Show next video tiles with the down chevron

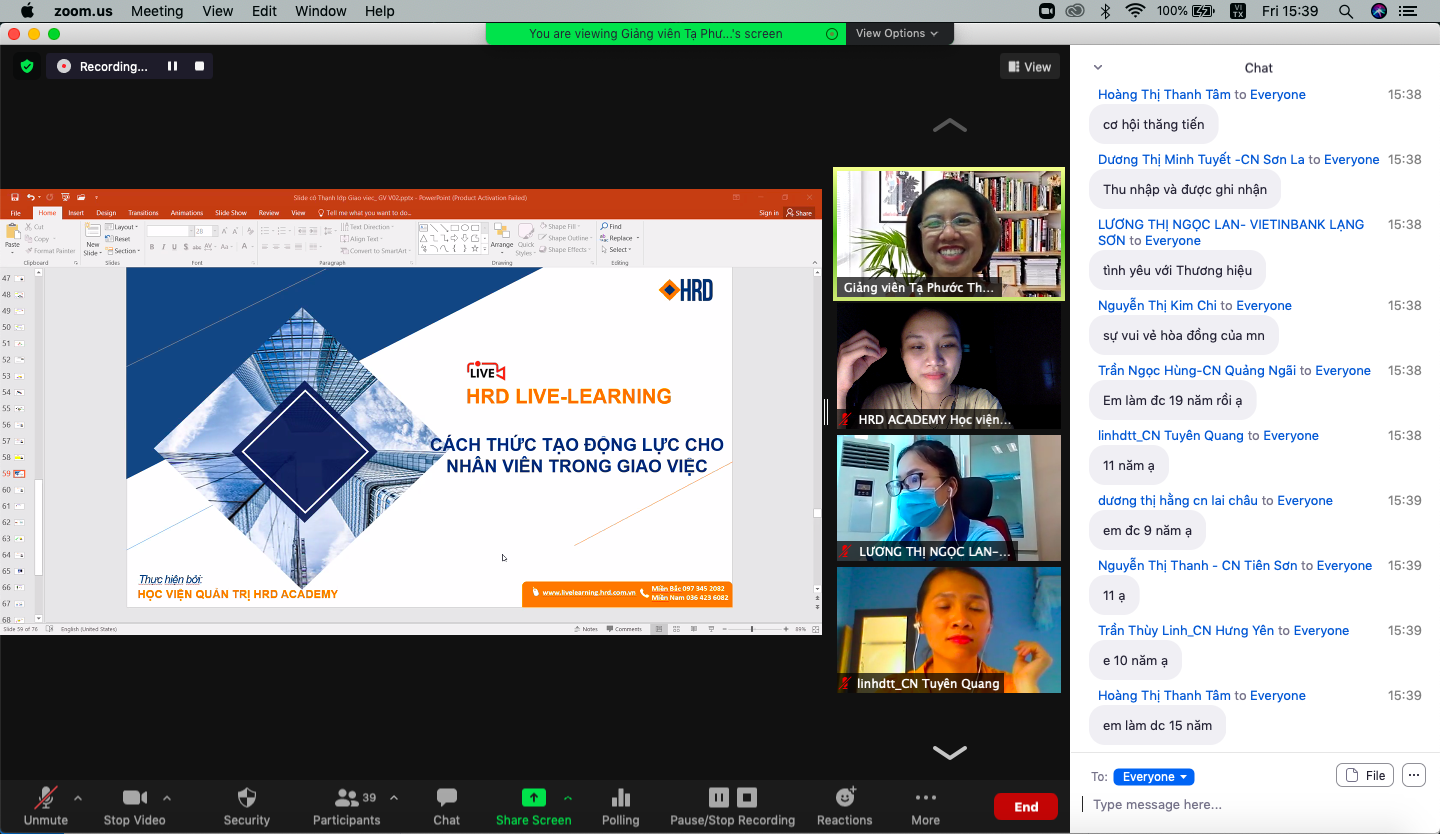[x=949, y=752]
